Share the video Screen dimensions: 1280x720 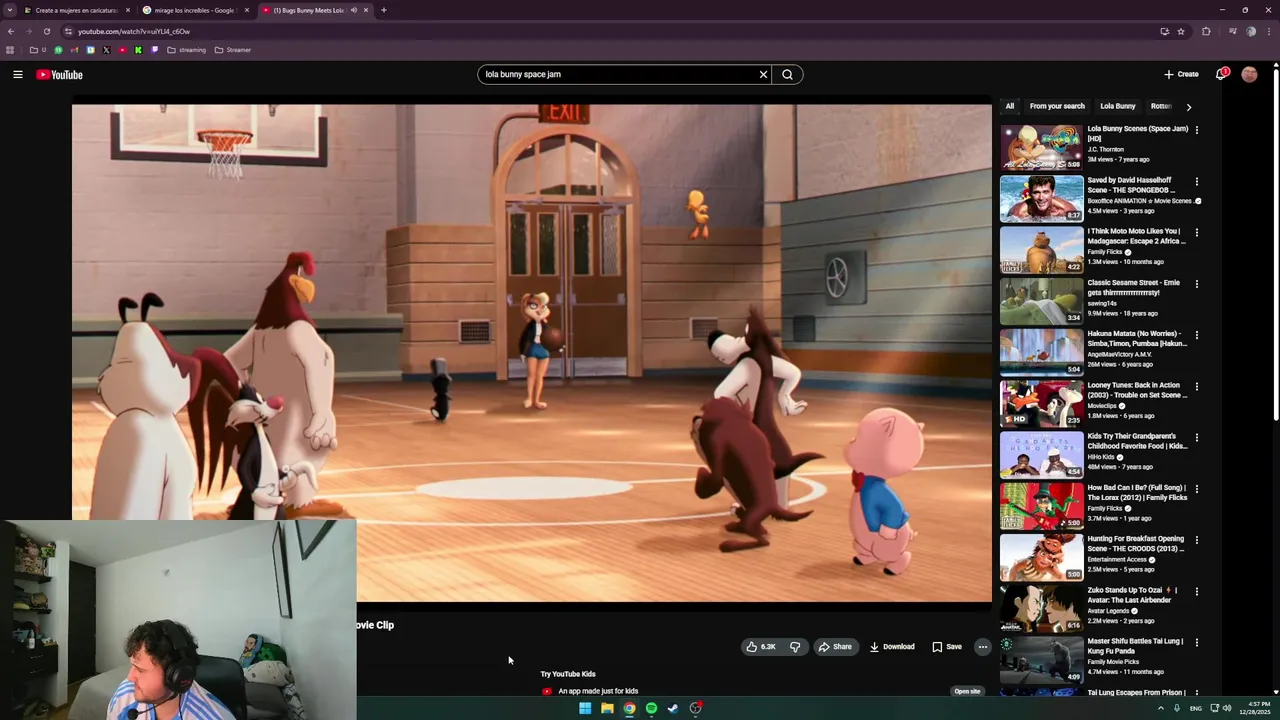835,647
